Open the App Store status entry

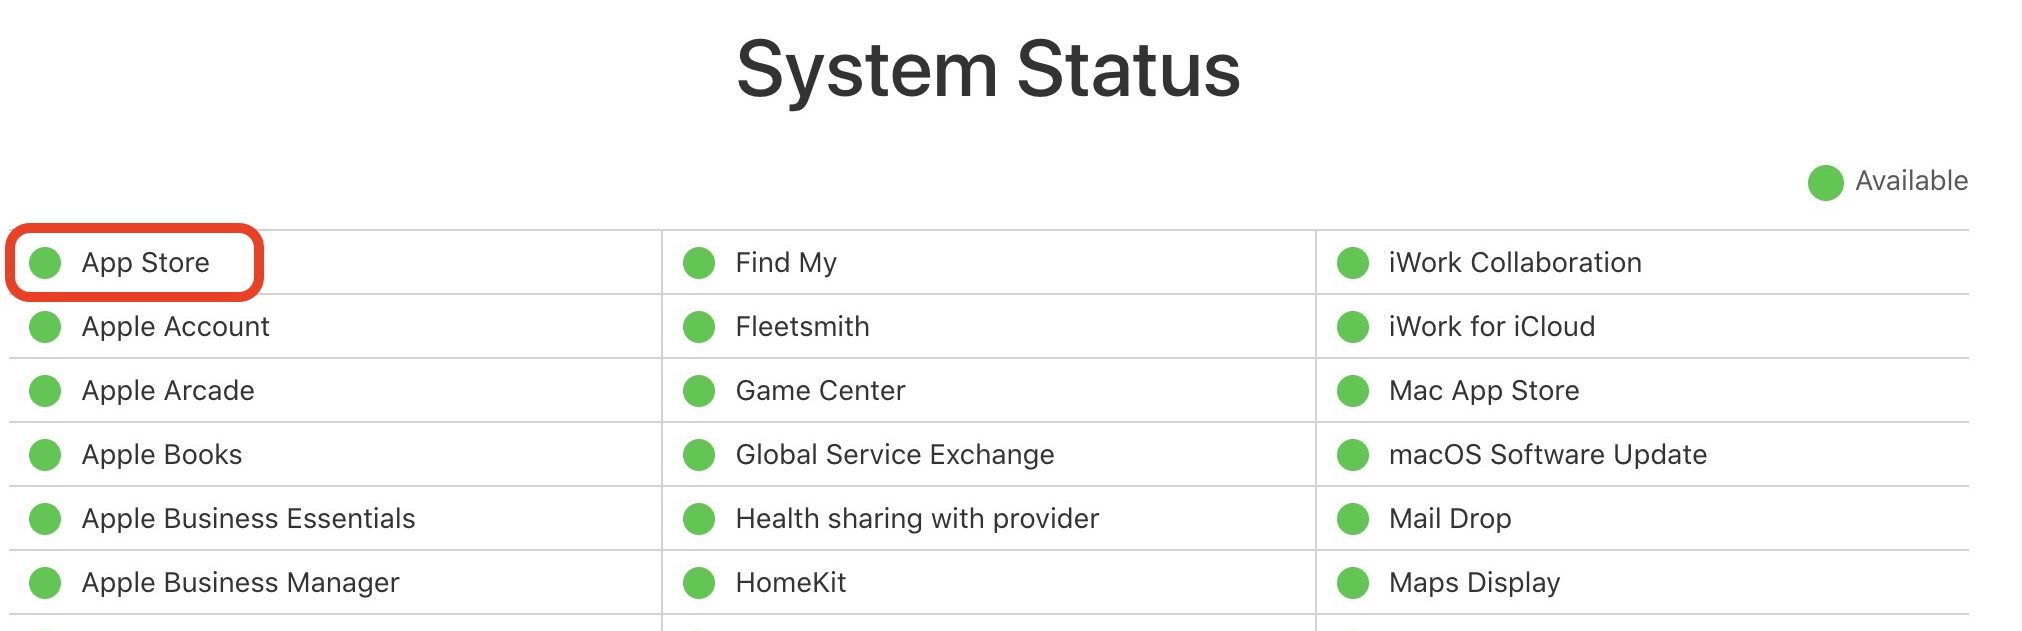pyautogui.click(x=146, y=263)
